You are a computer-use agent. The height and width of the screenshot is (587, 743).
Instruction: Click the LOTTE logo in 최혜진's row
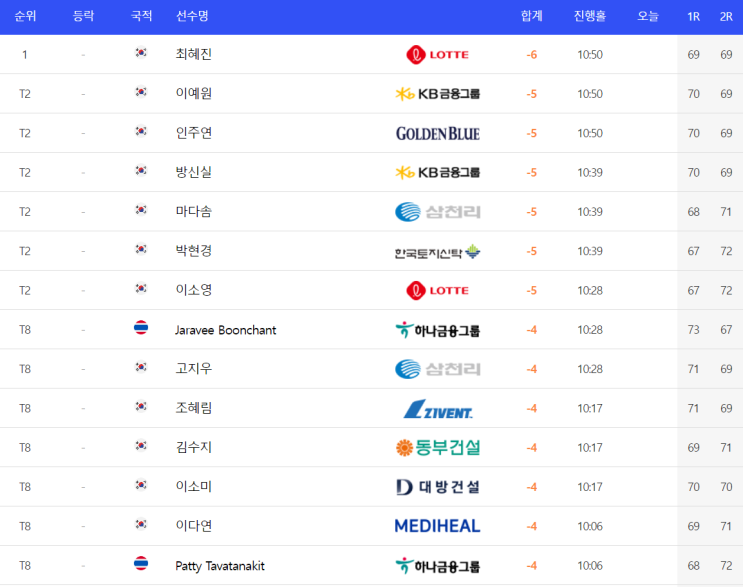pyautogui.click(x=437, y=54)
